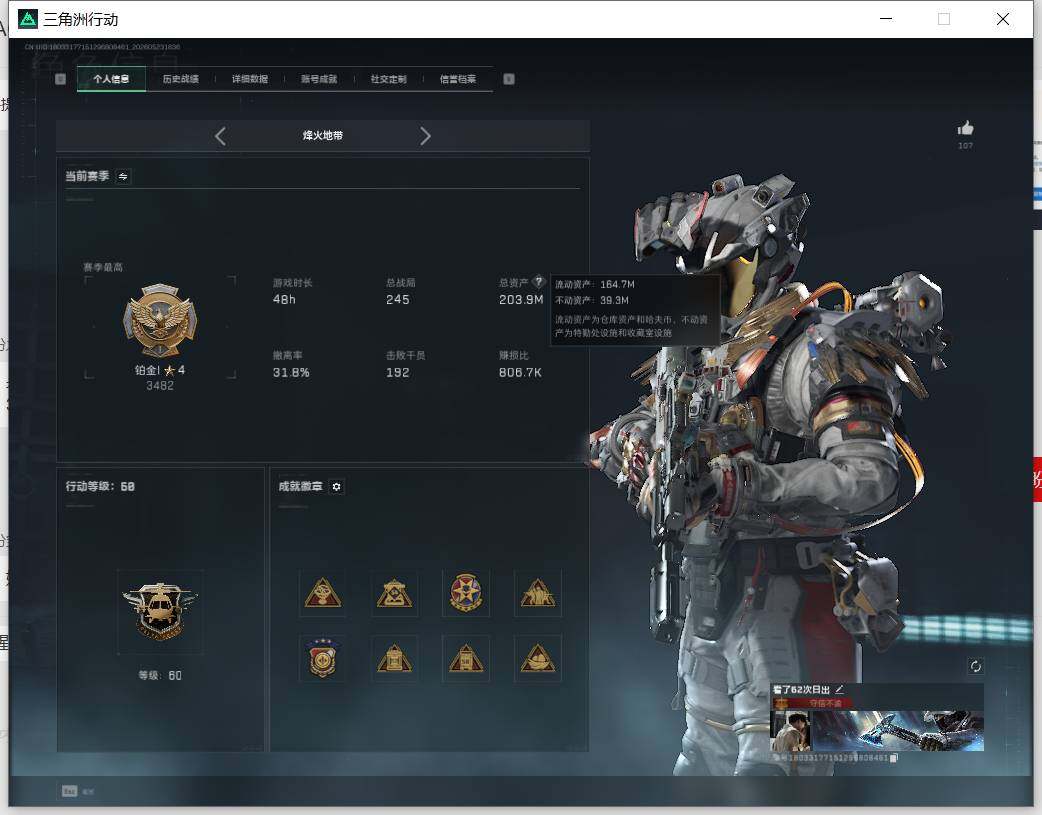
Task: Select the skull triangle achievement badge
Action: (323, 593)
